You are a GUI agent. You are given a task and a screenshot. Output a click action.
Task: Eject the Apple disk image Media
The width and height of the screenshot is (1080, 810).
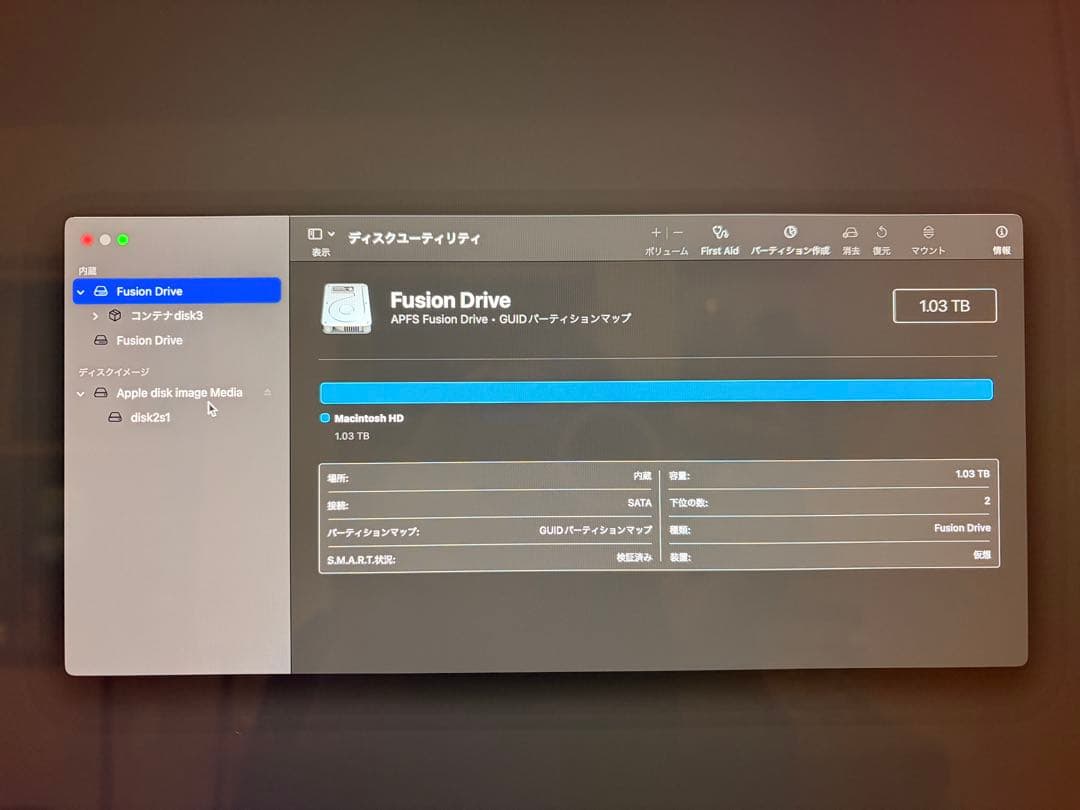coord(266,393)
